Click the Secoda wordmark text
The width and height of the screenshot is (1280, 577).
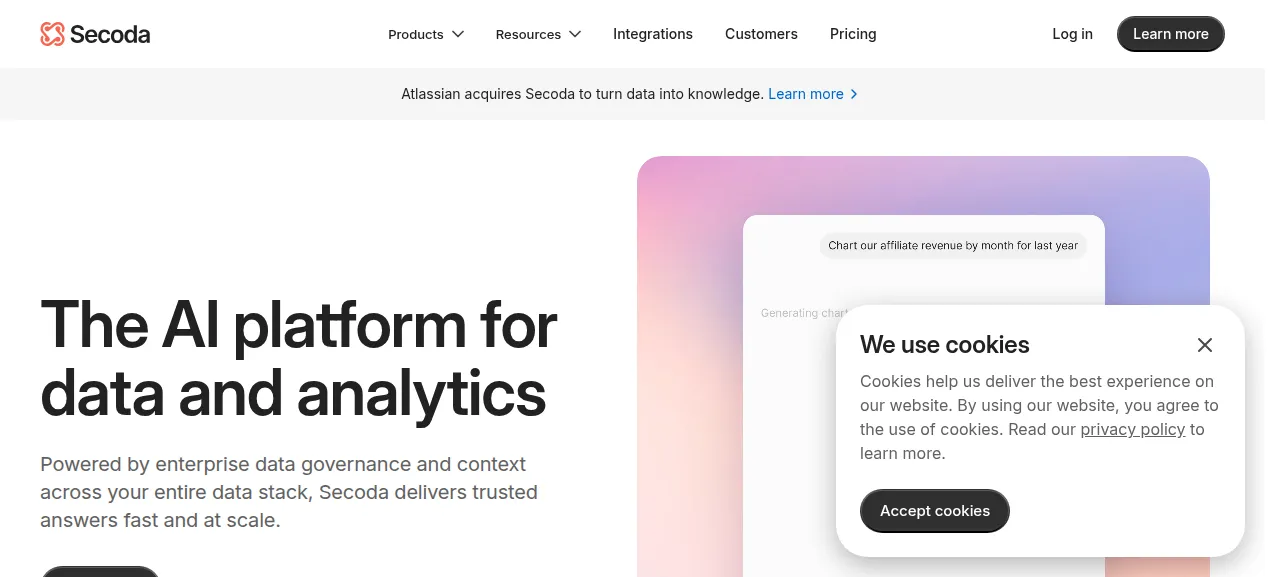coord(110,34)
